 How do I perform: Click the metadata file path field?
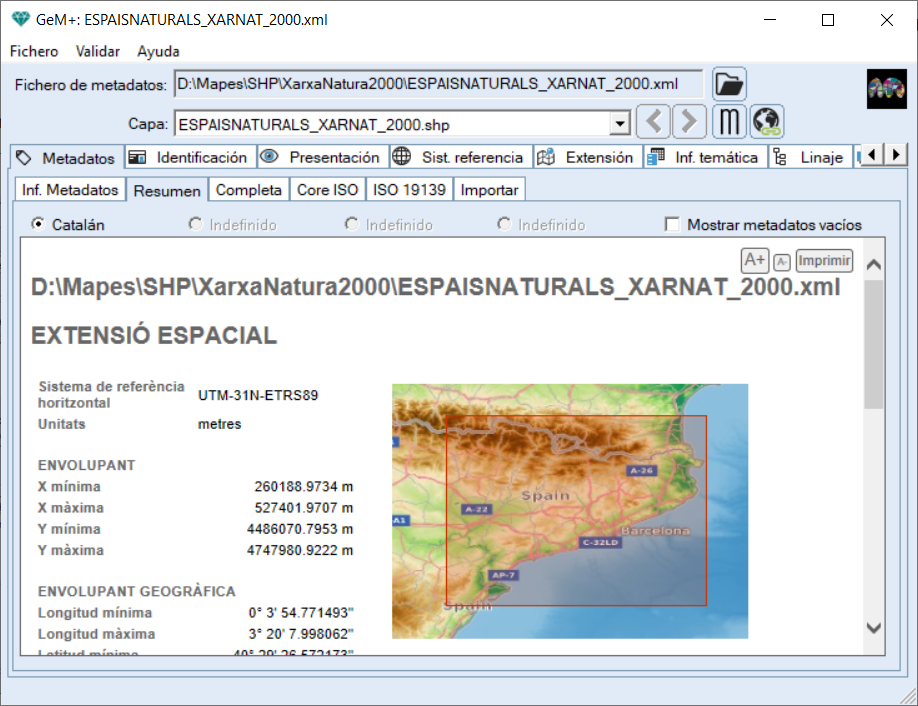(x=438, y=84)
